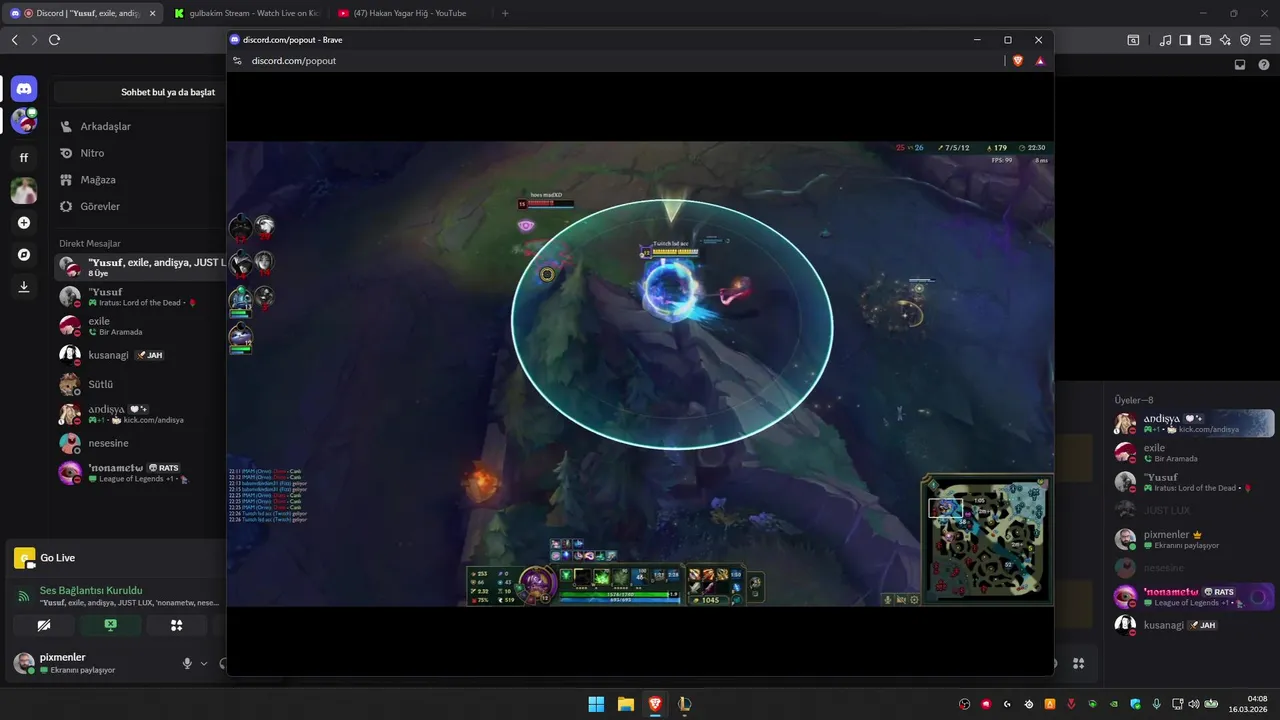Open direct message with "Yusuf
Viewport: 1280px width, 720px height.
(x=140, y=297)
